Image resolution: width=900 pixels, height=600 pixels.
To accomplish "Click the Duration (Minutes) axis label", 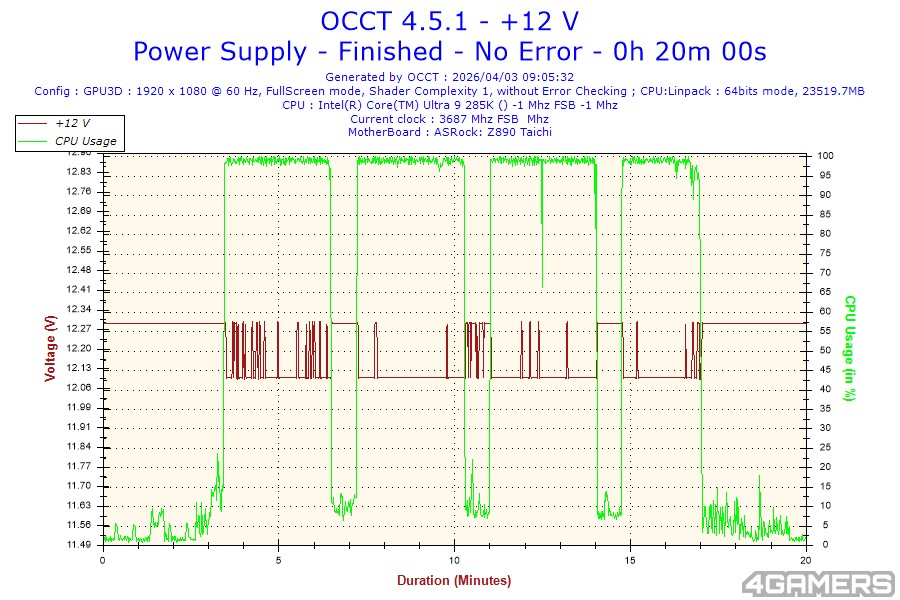I will (x=453, y=580).
